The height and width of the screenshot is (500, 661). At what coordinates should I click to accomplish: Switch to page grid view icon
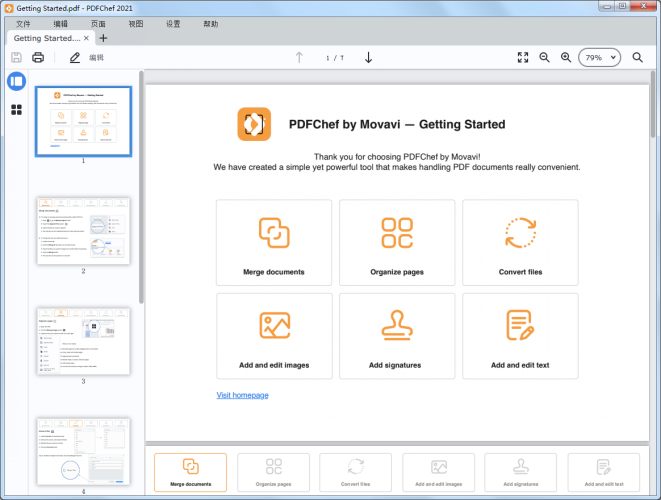[x=16, y=110]
